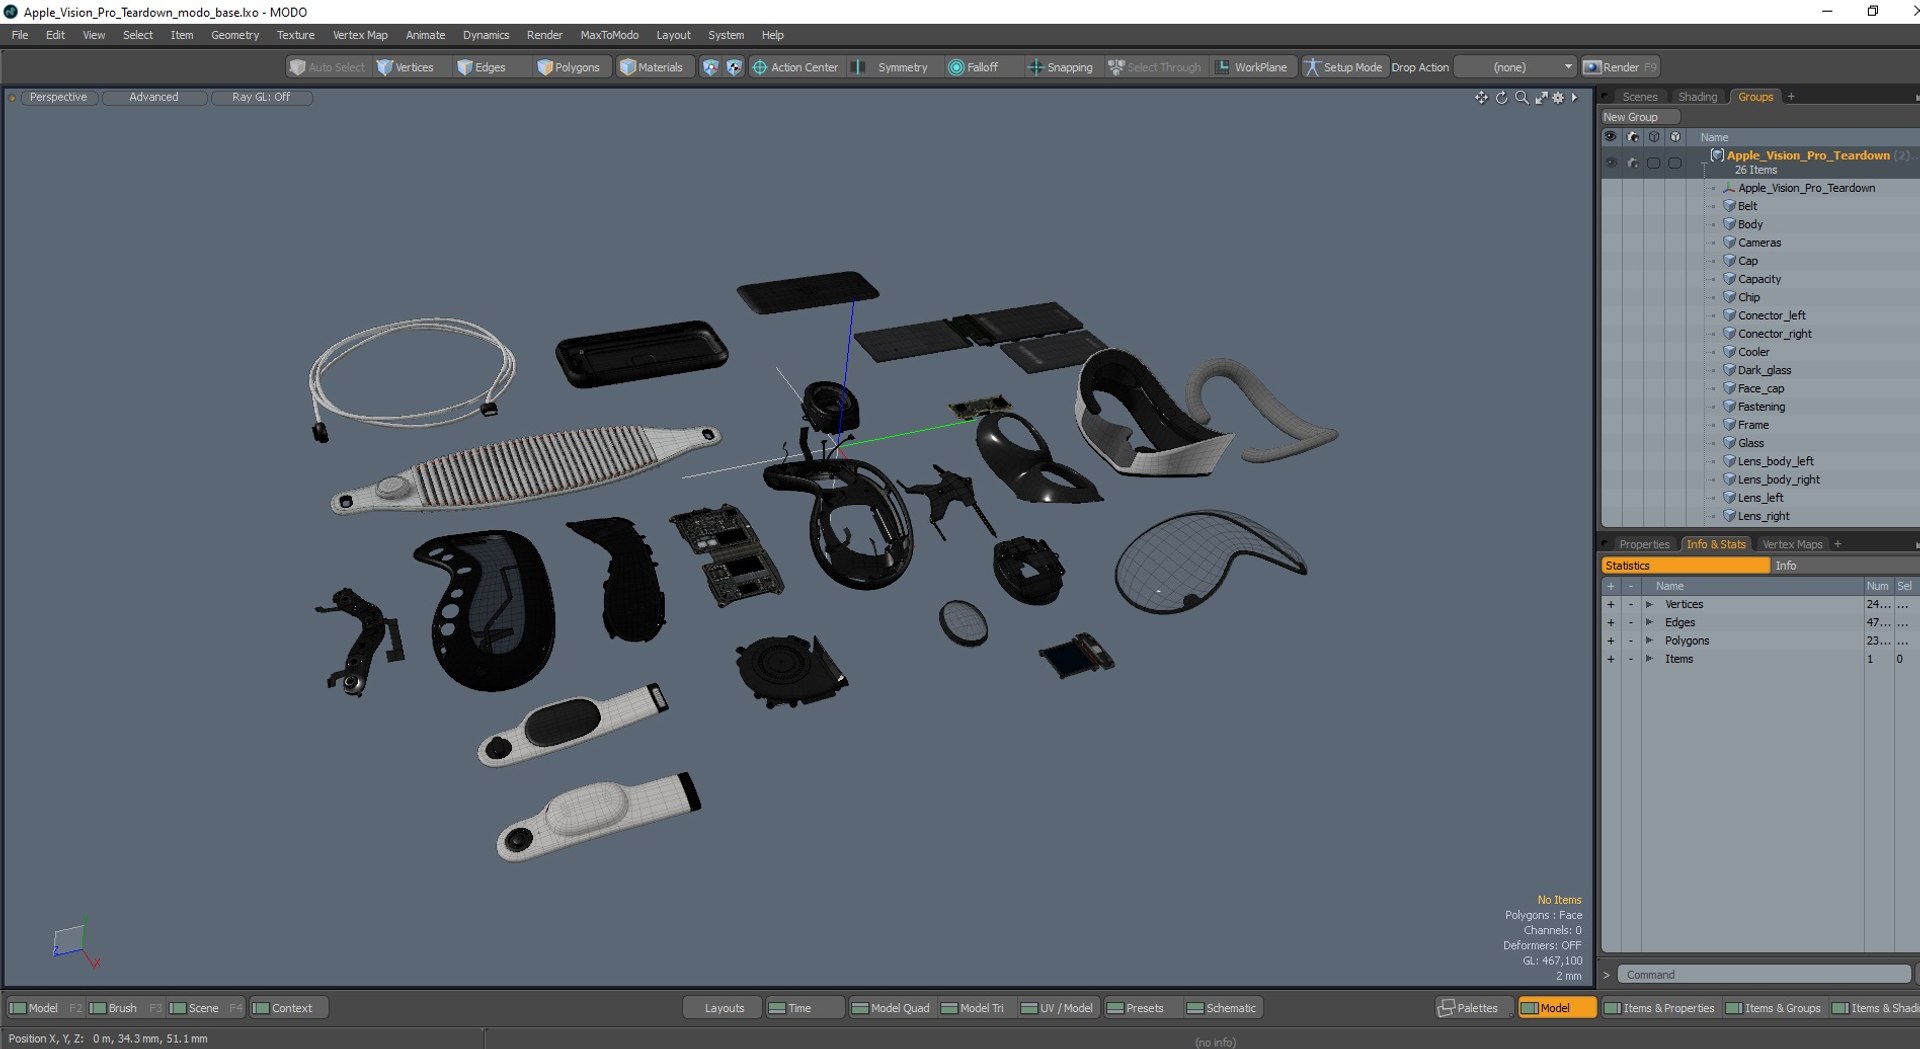Open the Action Center options
The height and width of the screenshot is (1049, 1920).
click(795, 67)
